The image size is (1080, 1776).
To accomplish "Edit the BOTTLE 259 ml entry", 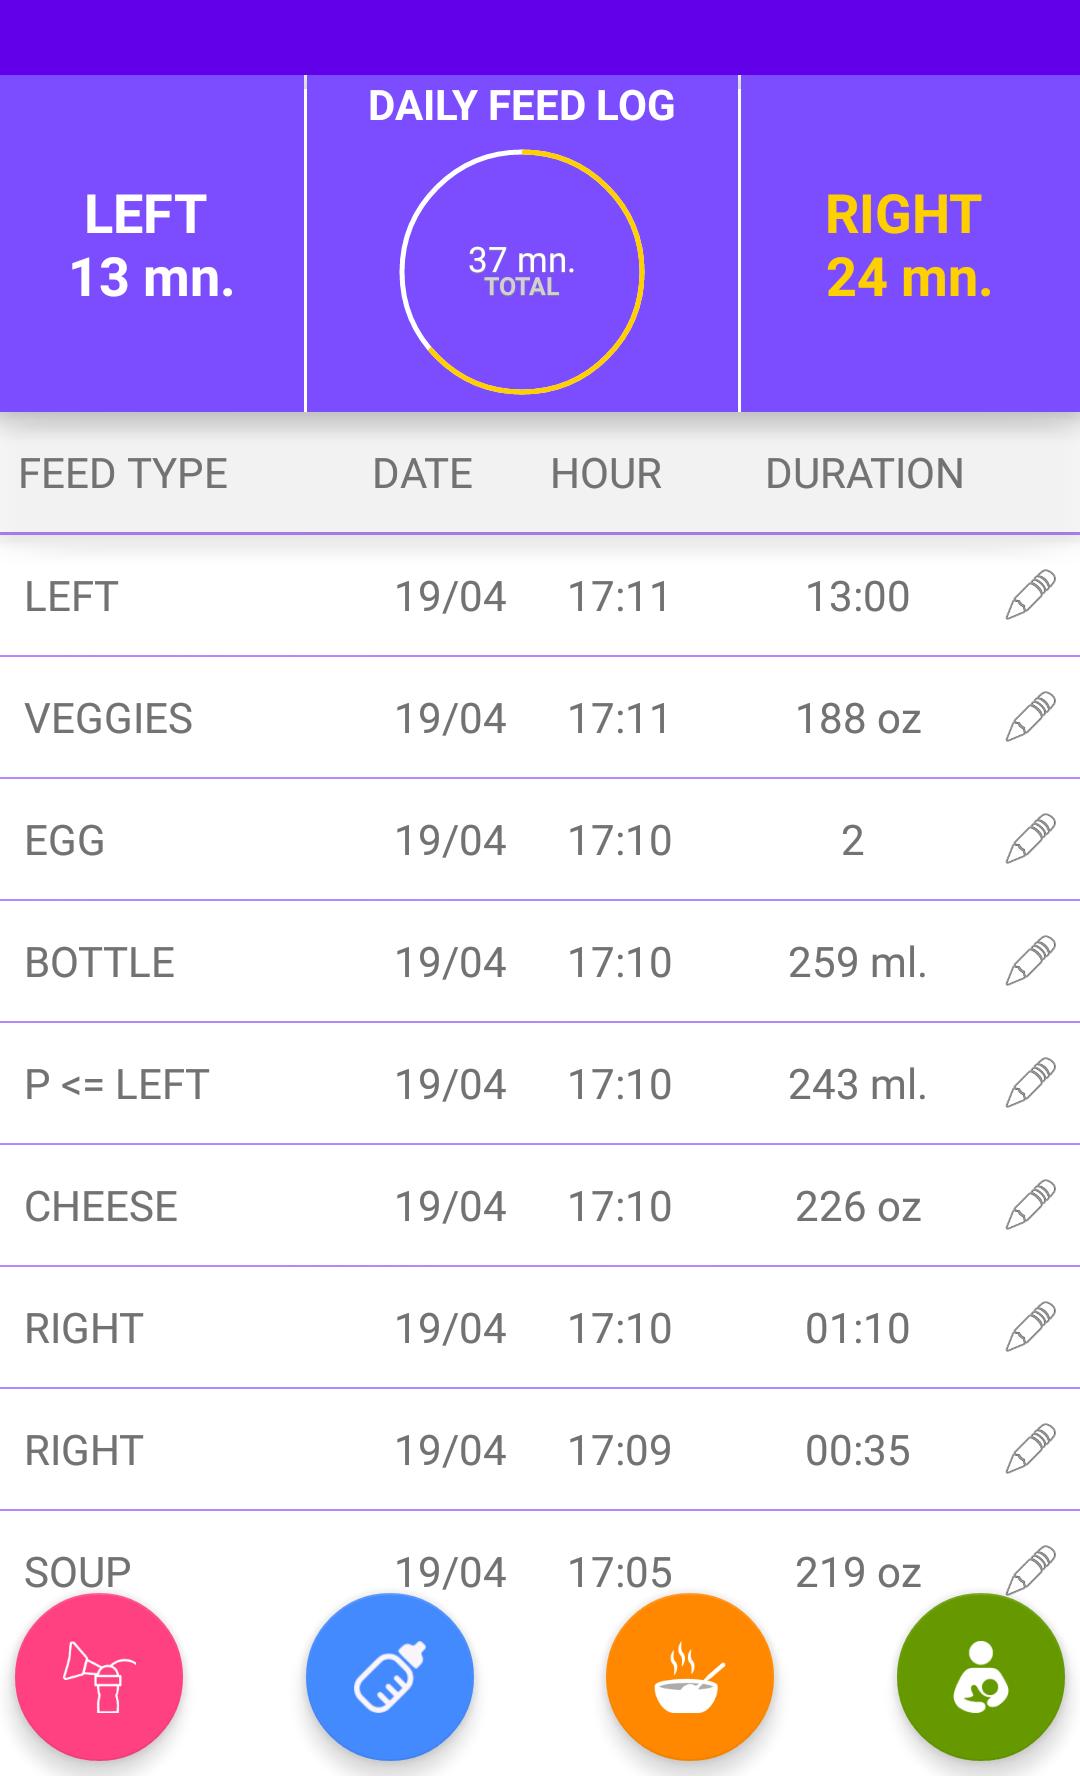I will (1030, 962).
